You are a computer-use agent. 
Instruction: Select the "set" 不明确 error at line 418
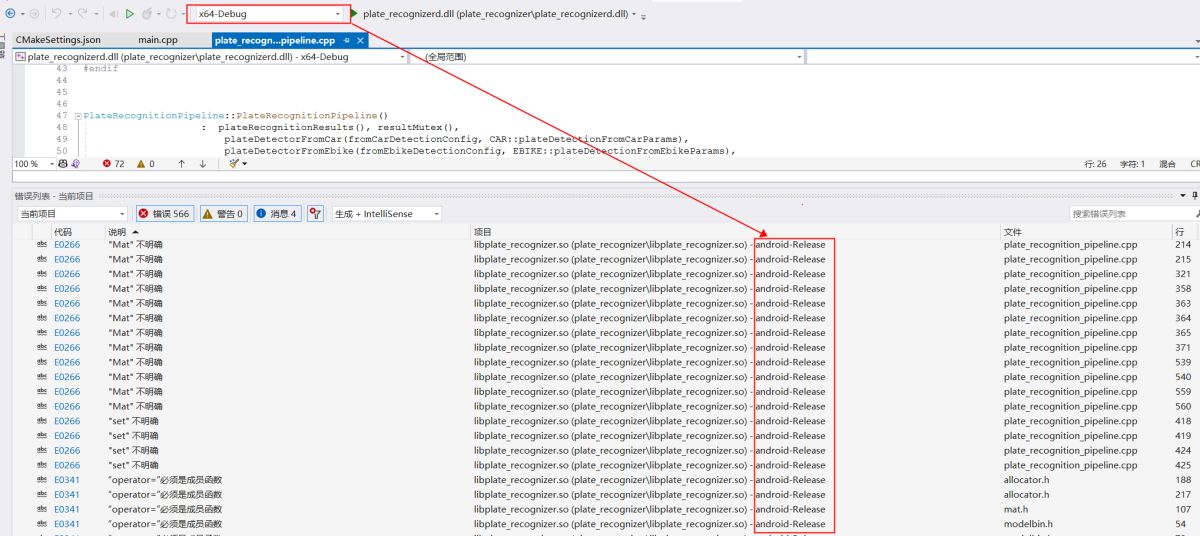[132, 421]
